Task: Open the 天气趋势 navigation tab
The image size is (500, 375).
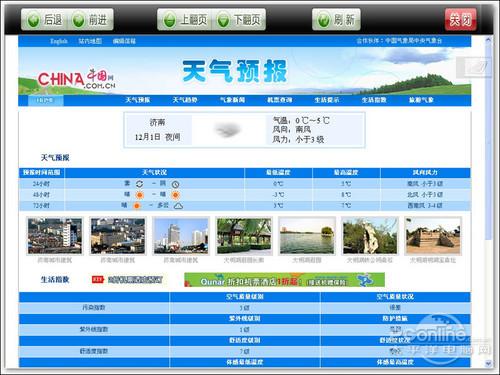Action: tap(185, 100)
